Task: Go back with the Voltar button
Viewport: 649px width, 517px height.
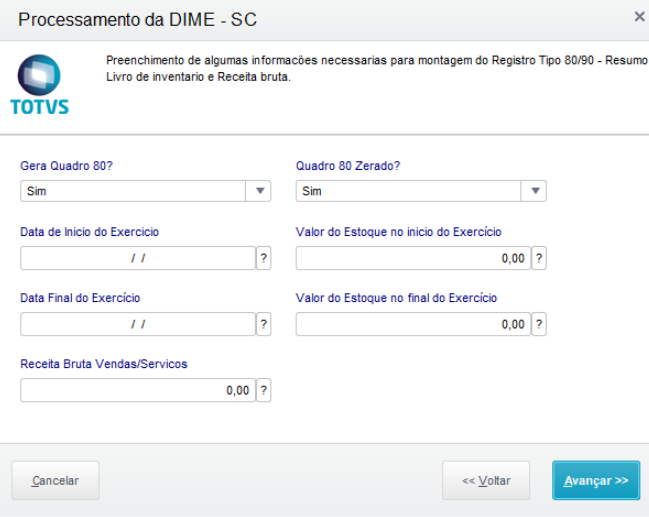Action: tap(486, 481)
